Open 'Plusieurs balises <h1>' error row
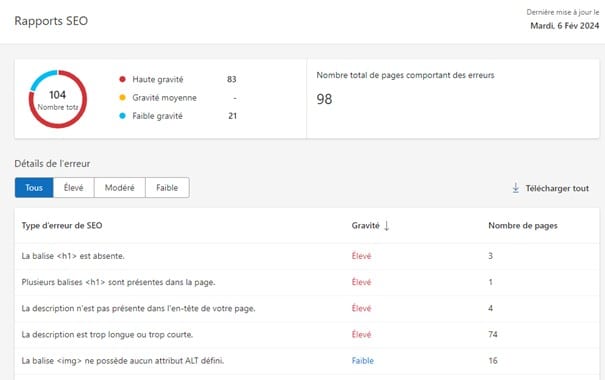Viewport: 605px width, 380px height. pos(307,282)
